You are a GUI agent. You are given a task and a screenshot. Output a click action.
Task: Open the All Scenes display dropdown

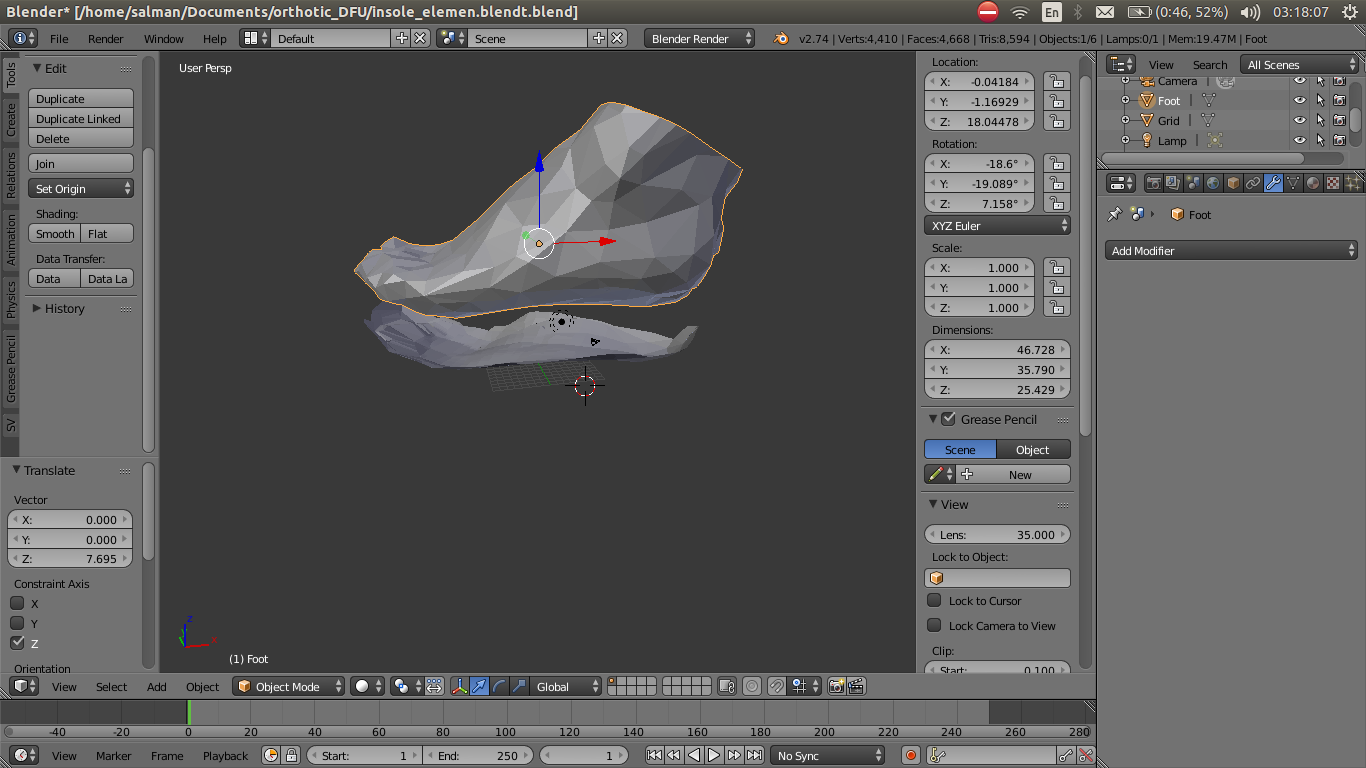pos(1300,63)
